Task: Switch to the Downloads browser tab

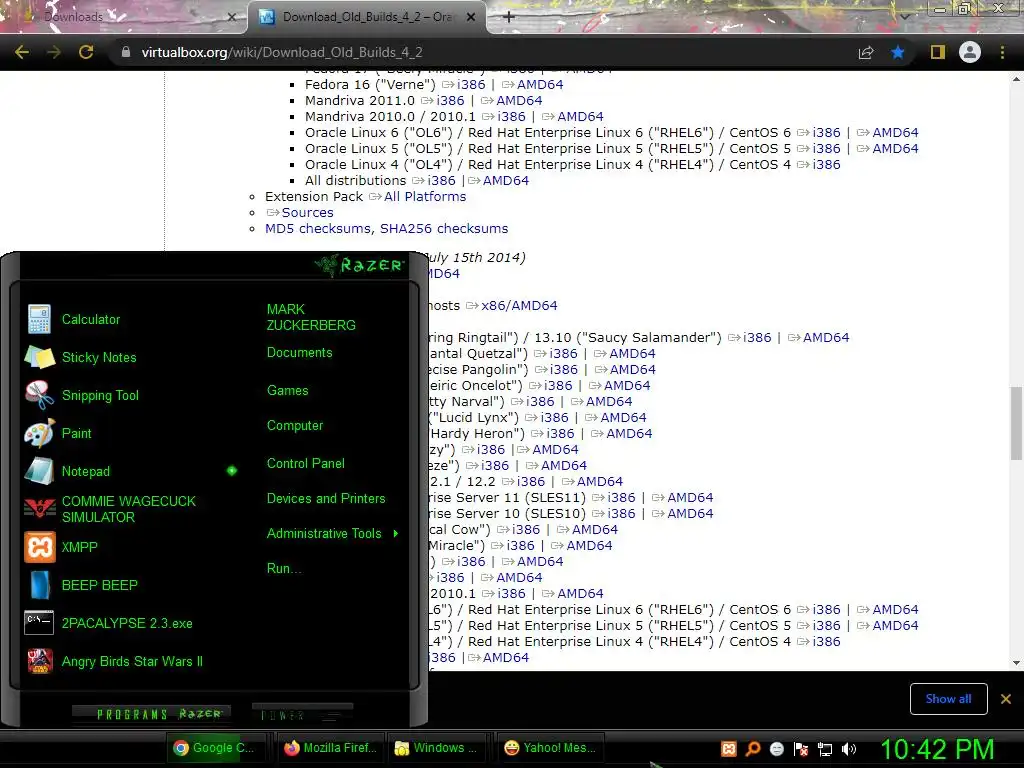Action: 124,17
